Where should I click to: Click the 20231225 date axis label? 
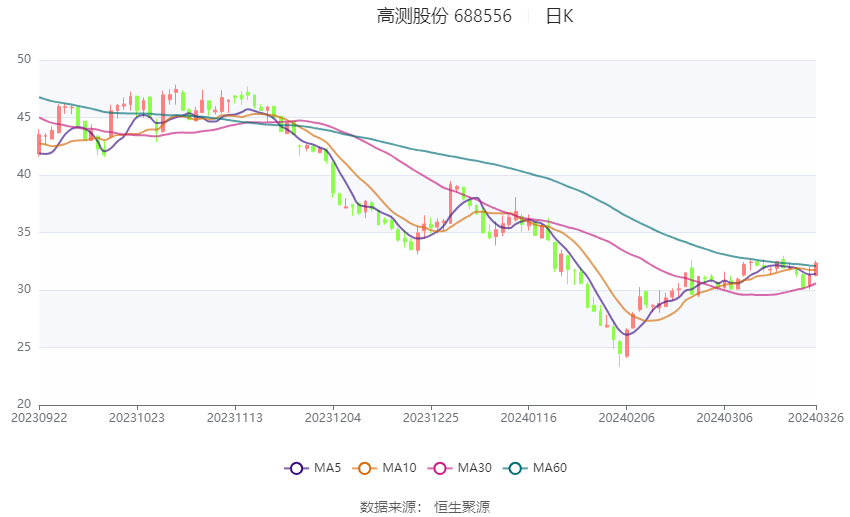point(431,418)
